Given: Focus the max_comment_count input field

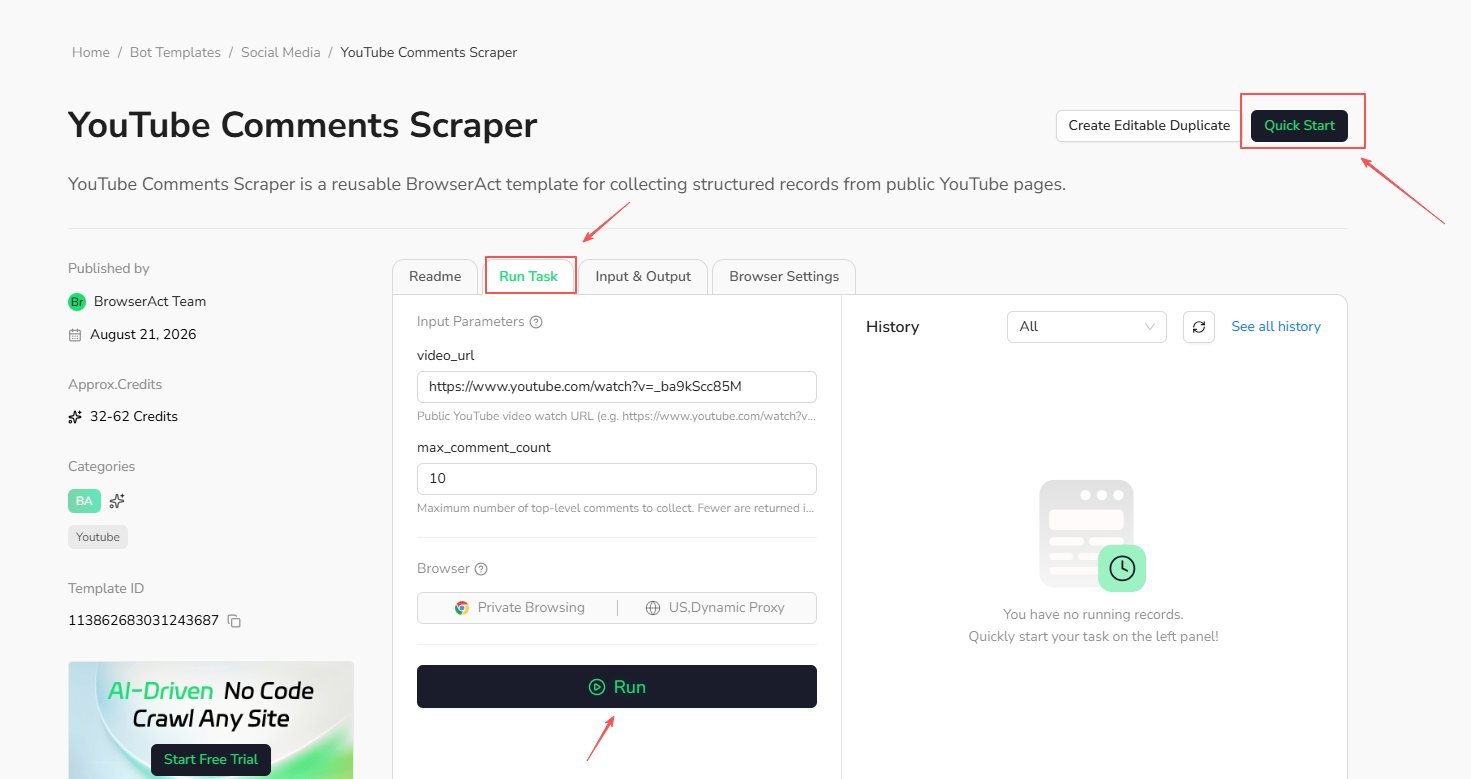Looking at the screenshot, I should (x=617, y=479).
